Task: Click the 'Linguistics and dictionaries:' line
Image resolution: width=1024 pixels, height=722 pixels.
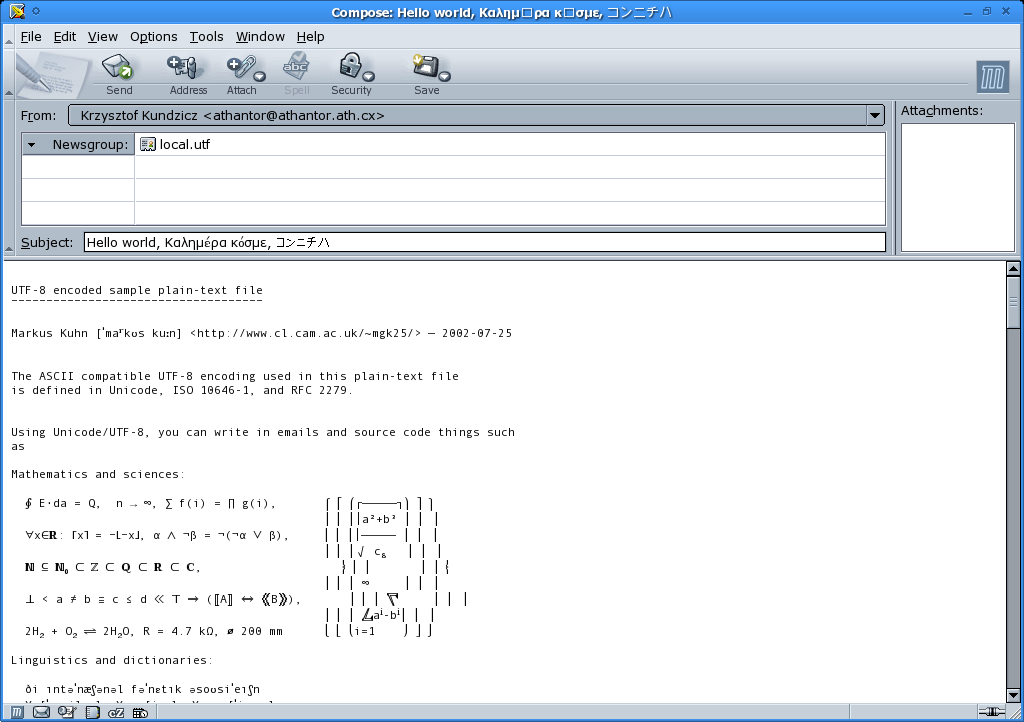Action: pyautogui.click(x=112, y=660)
